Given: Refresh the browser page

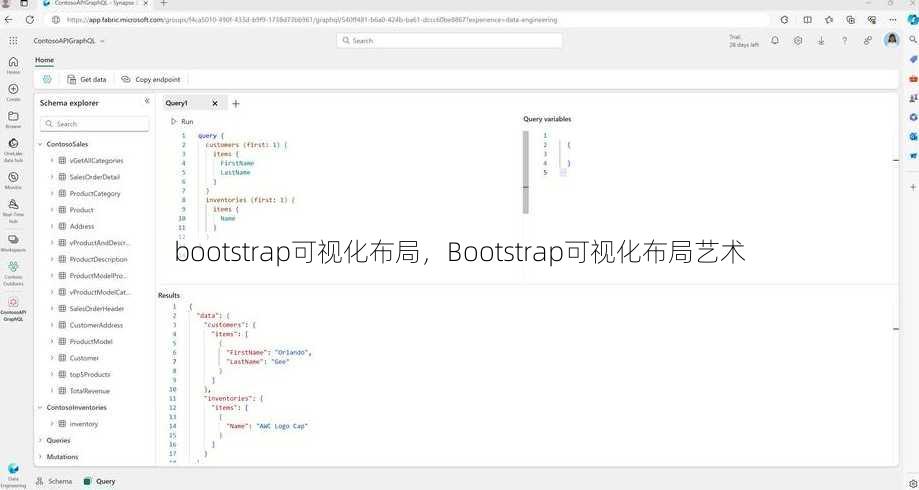Looking at the screenshot, I should 29,19.
